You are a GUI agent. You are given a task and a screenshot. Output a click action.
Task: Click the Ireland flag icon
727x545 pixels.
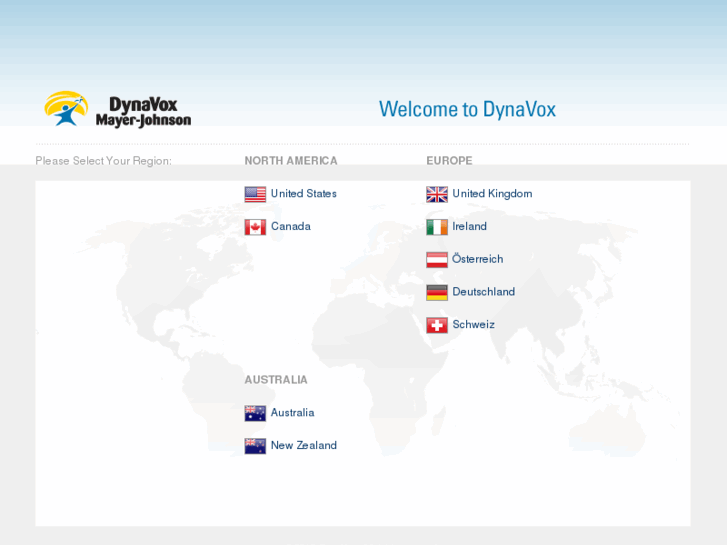click(437, 227)
